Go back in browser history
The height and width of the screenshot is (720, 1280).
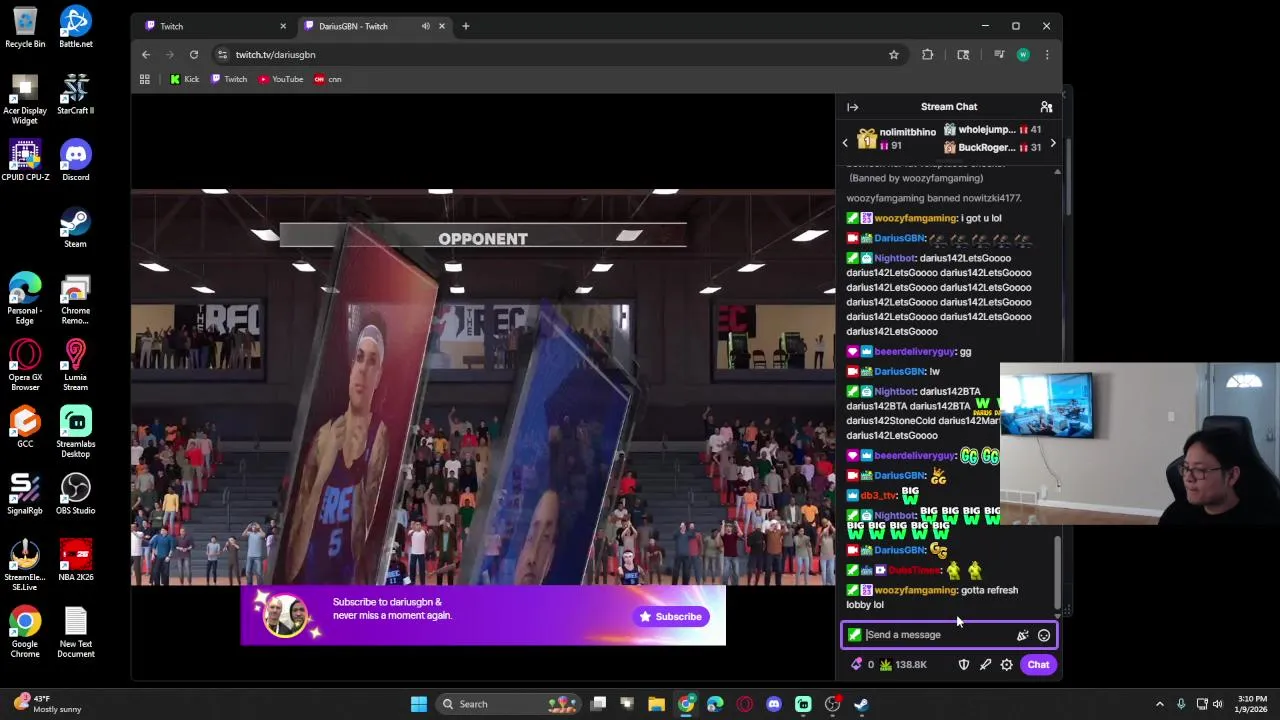point(146,55)
